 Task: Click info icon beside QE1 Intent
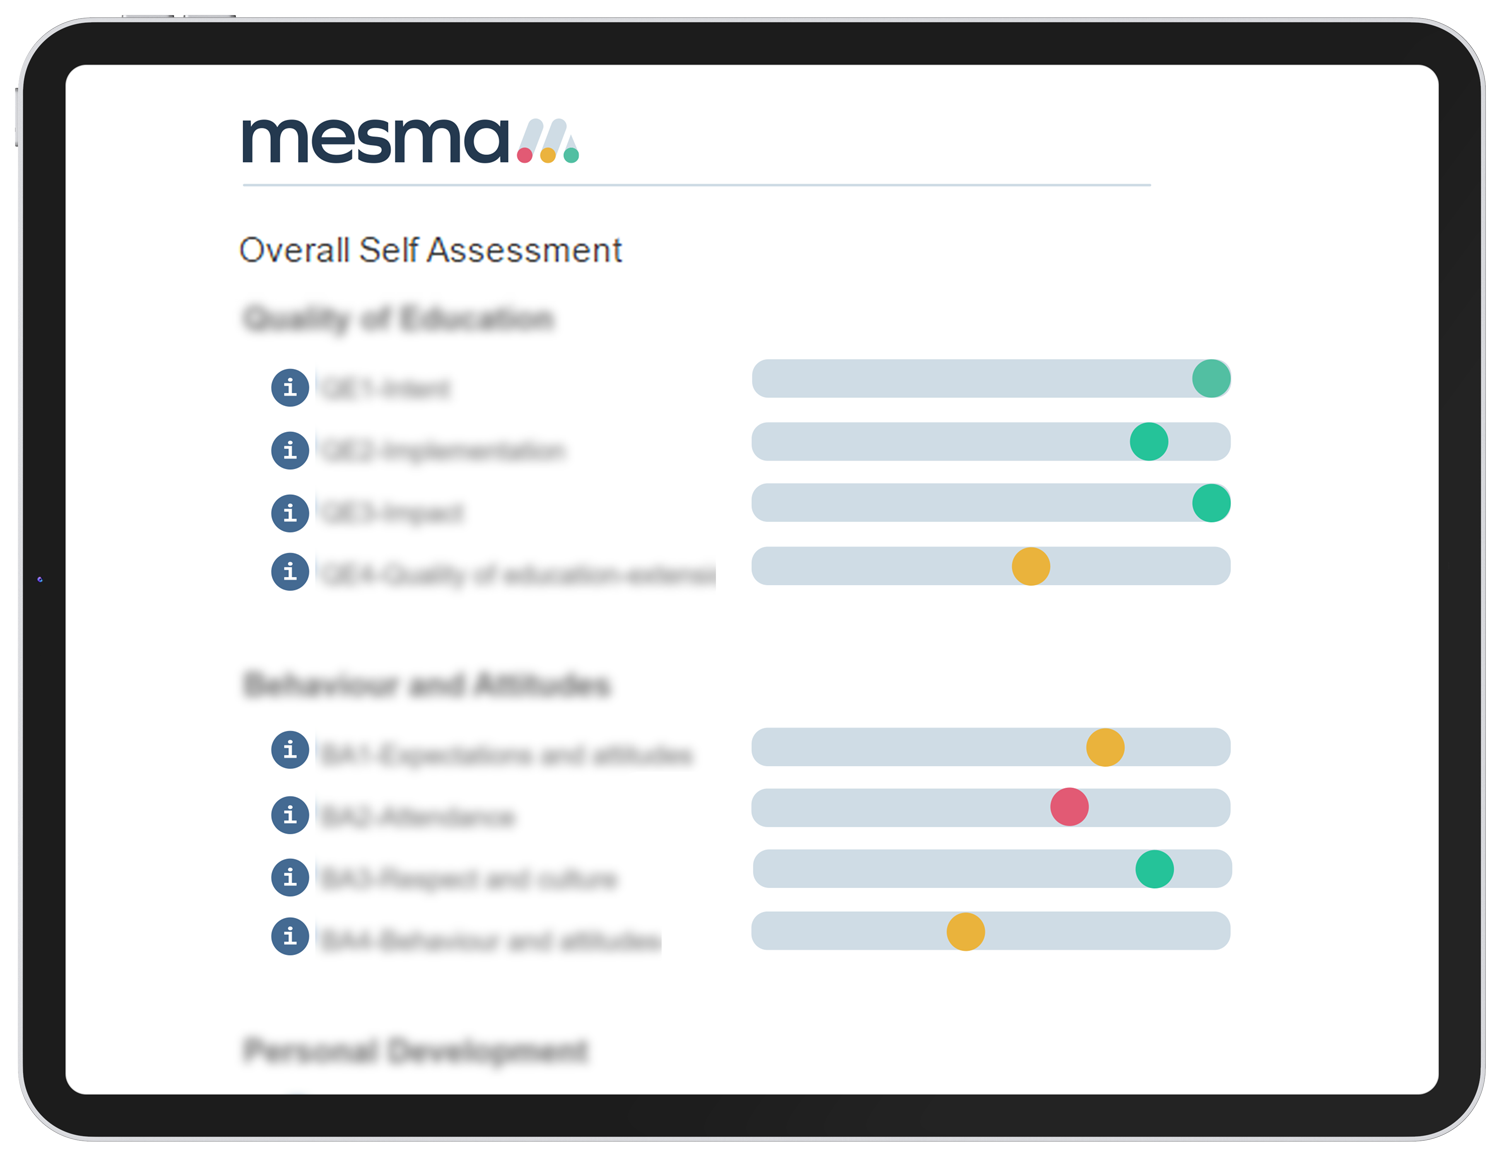pos(290,387)
